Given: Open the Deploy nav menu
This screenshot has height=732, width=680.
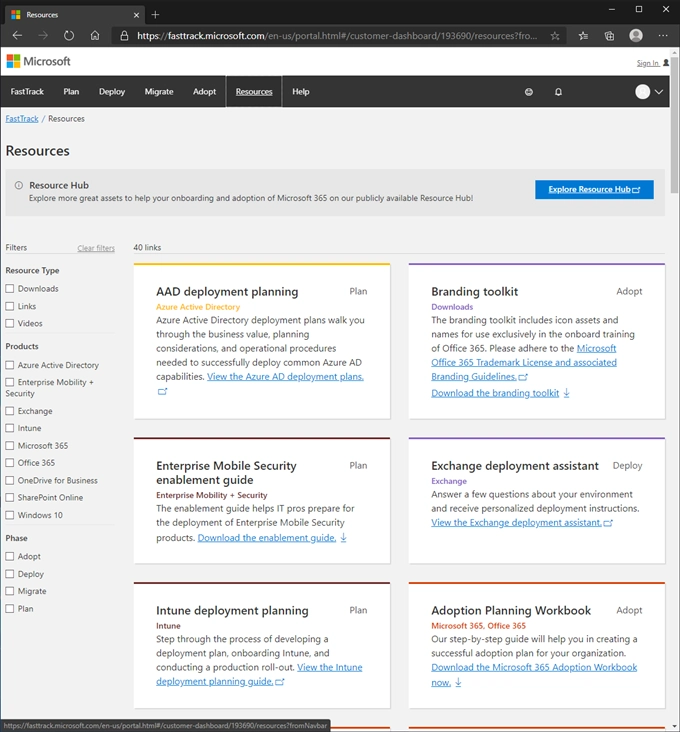Looking at the screenshot, I should 112,92.
